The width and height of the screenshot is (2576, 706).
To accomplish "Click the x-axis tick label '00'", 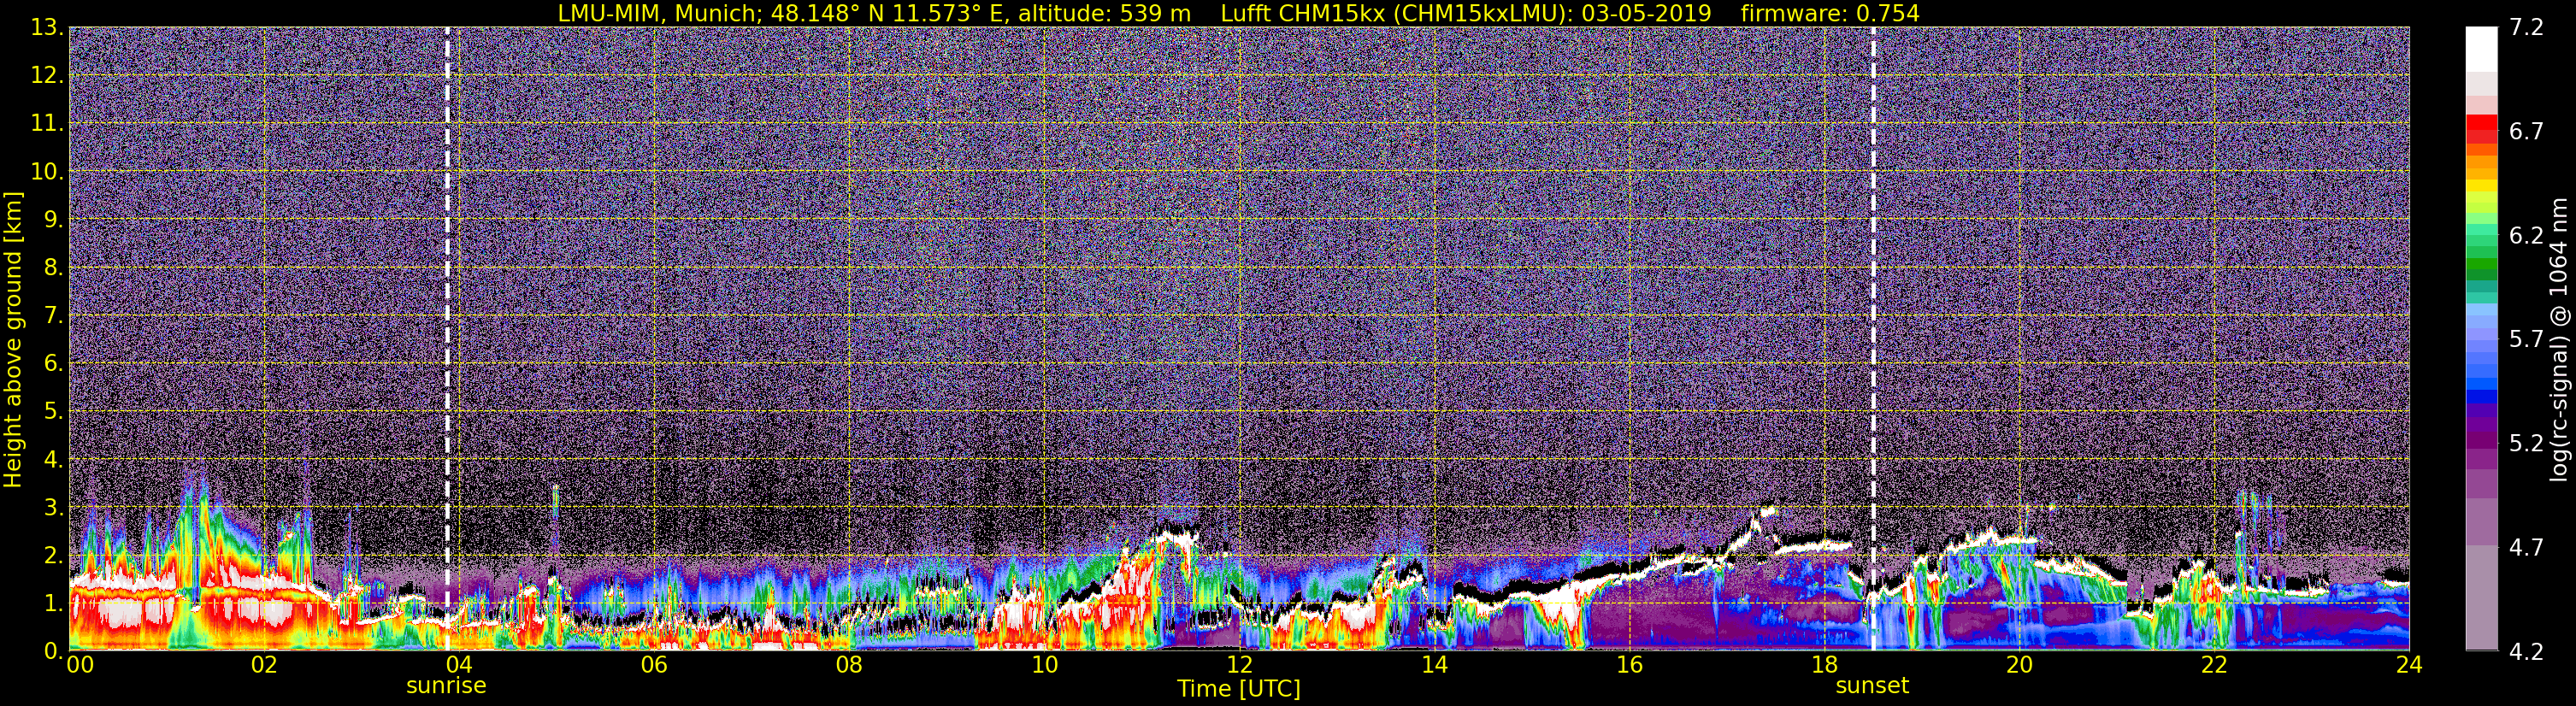I will [x=79, y=665].
